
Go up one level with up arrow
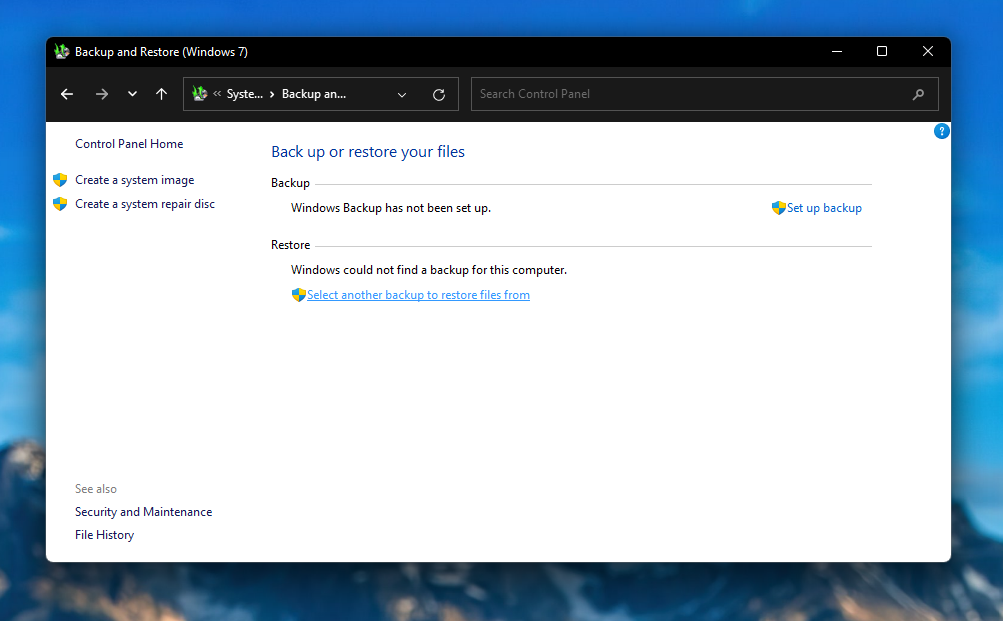[161, 94]
